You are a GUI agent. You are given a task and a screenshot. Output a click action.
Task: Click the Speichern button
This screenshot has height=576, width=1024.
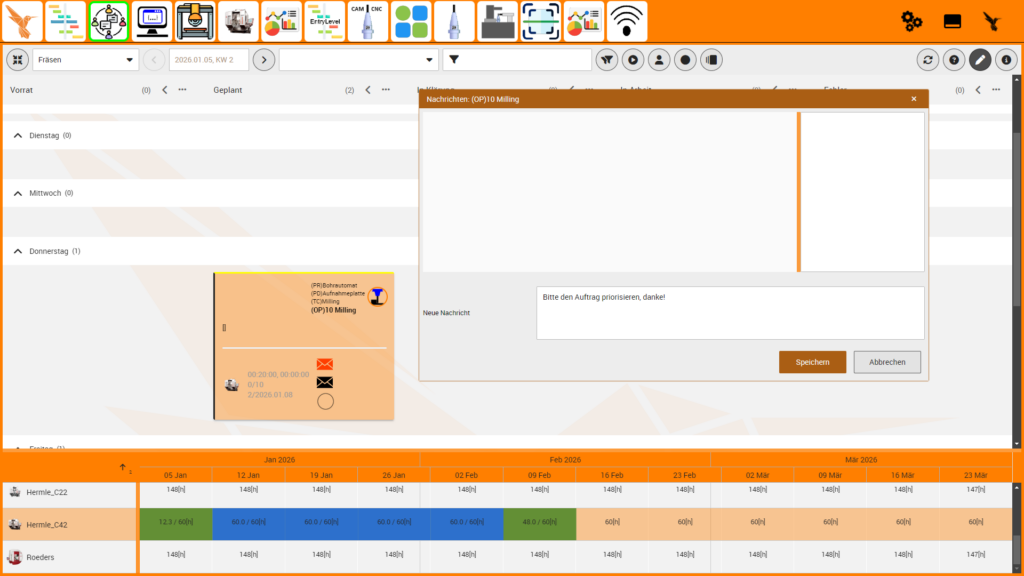click(812, 362)
